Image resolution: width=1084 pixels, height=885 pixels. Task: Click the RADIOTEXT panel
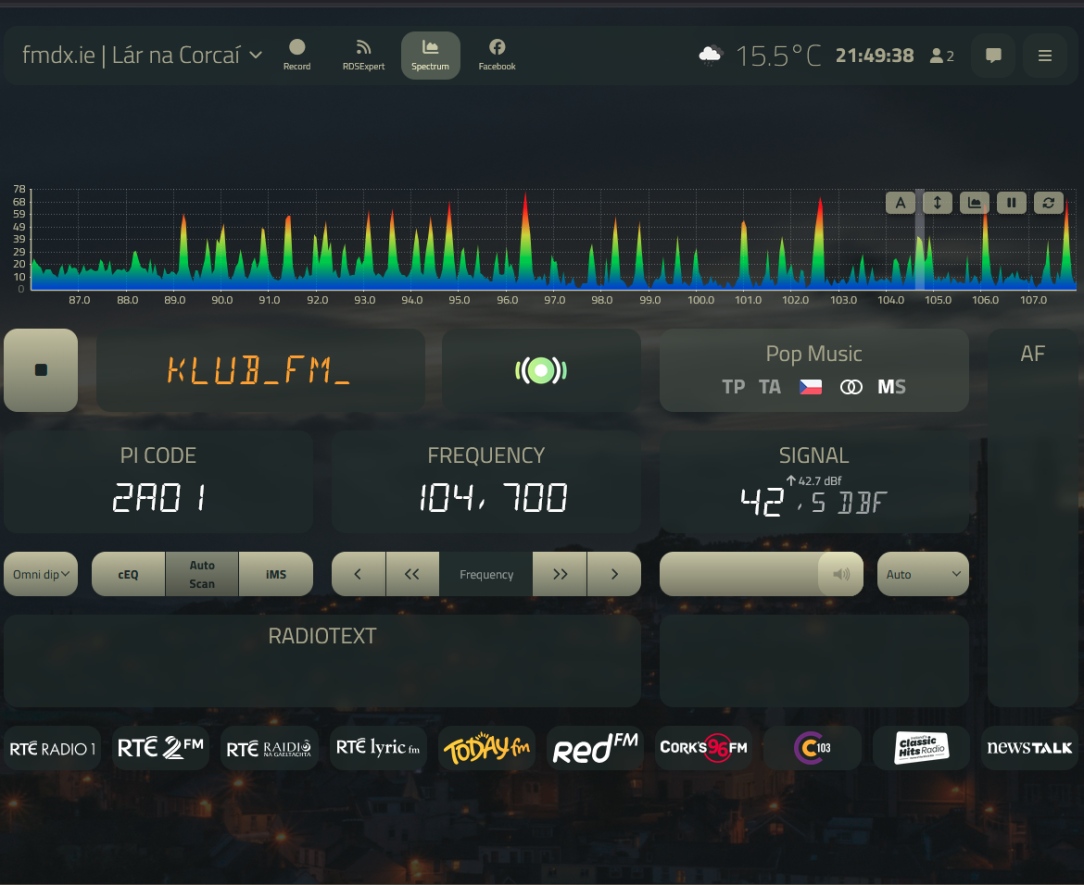pyautogui.click(x=322, y=661)
